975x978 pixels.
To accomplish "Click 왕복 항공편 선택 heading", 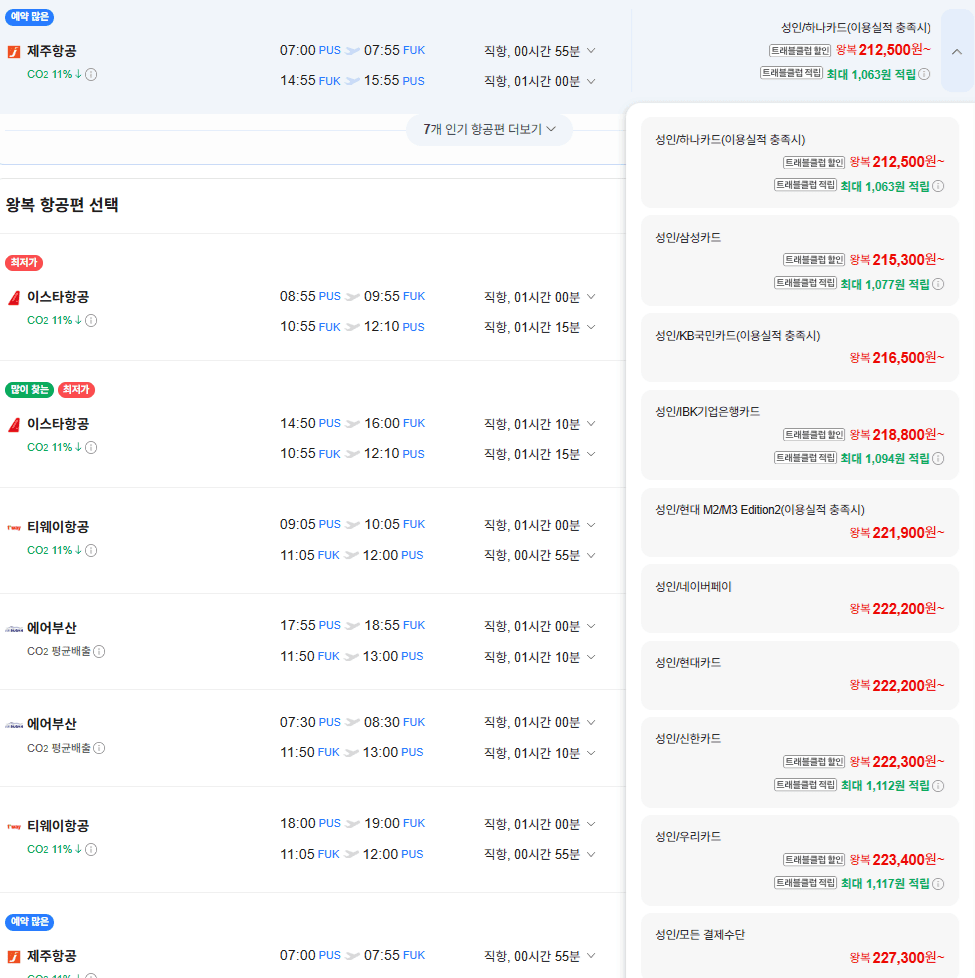I will point(62,205).
